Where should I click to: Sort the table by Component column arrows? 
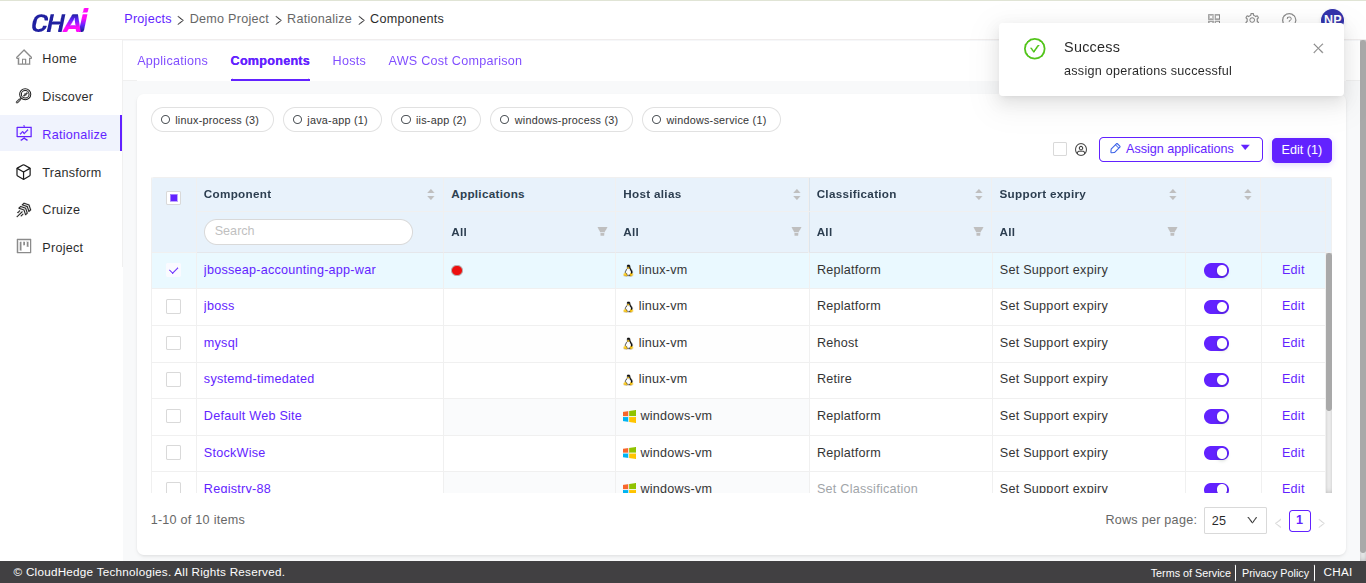tap(431, 194)
